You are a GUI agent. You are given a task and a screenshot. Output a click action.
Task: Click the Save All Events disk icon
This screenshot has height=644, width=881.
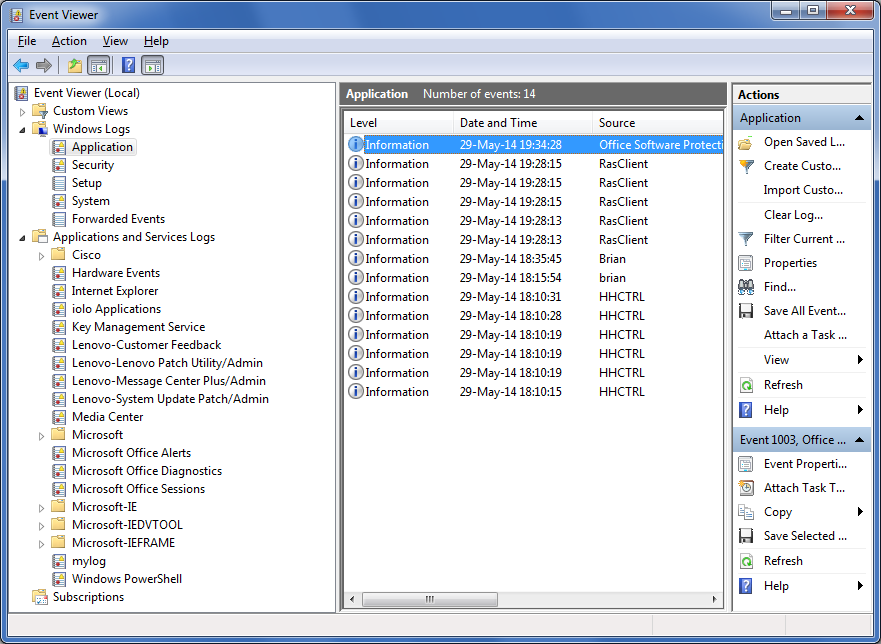[x=745, y=310]
